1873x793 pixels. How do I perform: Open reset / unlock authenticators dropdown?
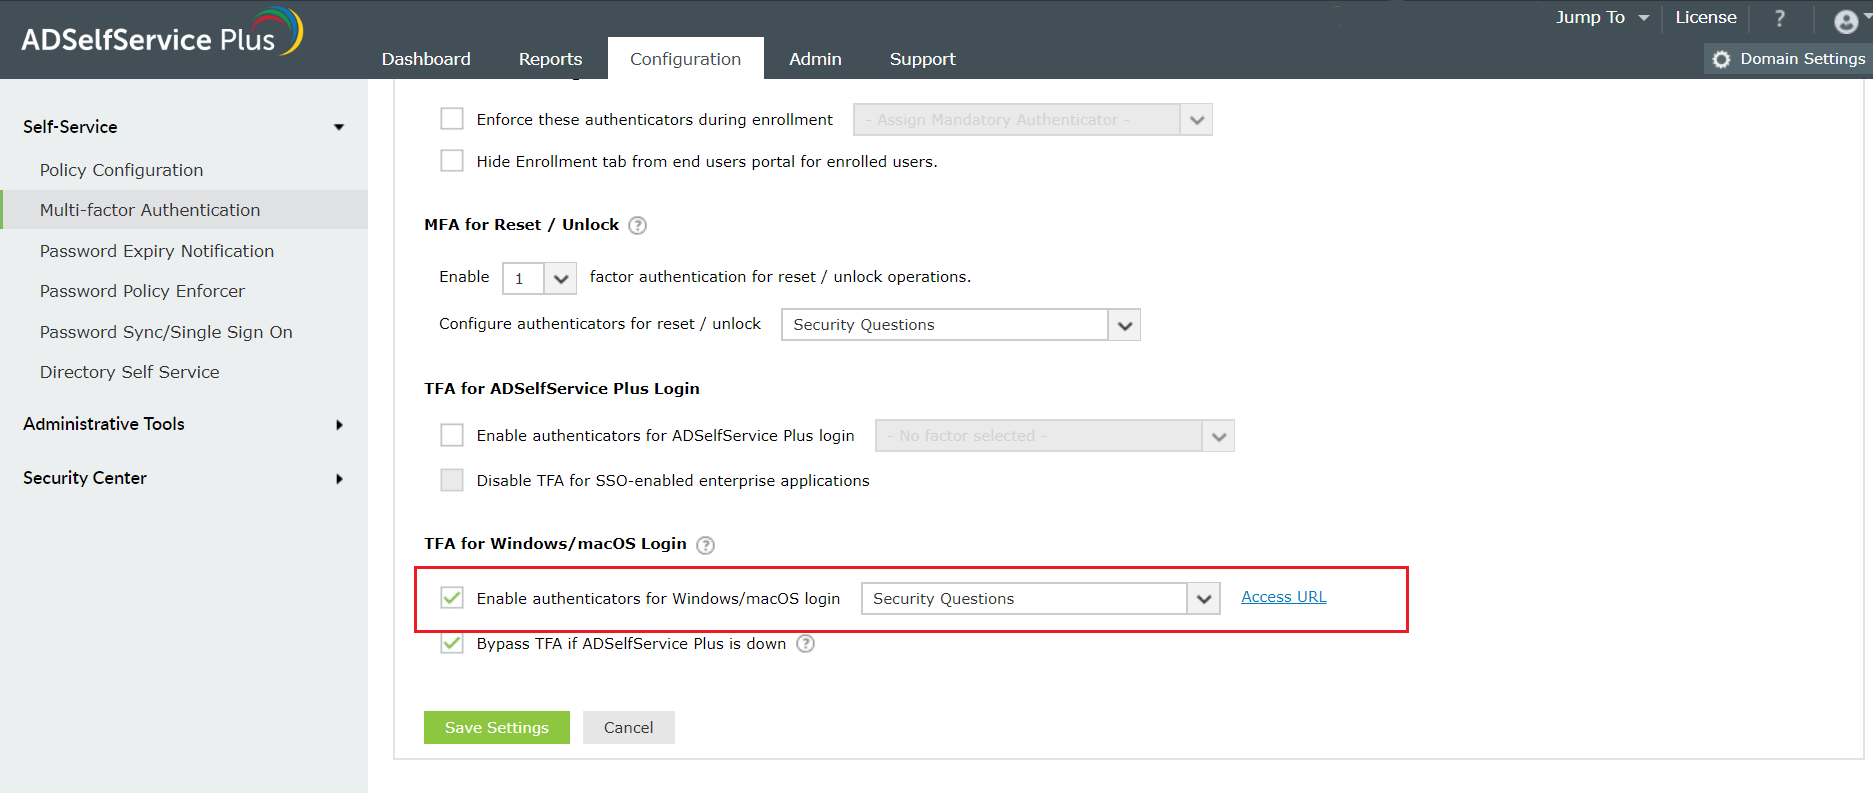[961, 325]
